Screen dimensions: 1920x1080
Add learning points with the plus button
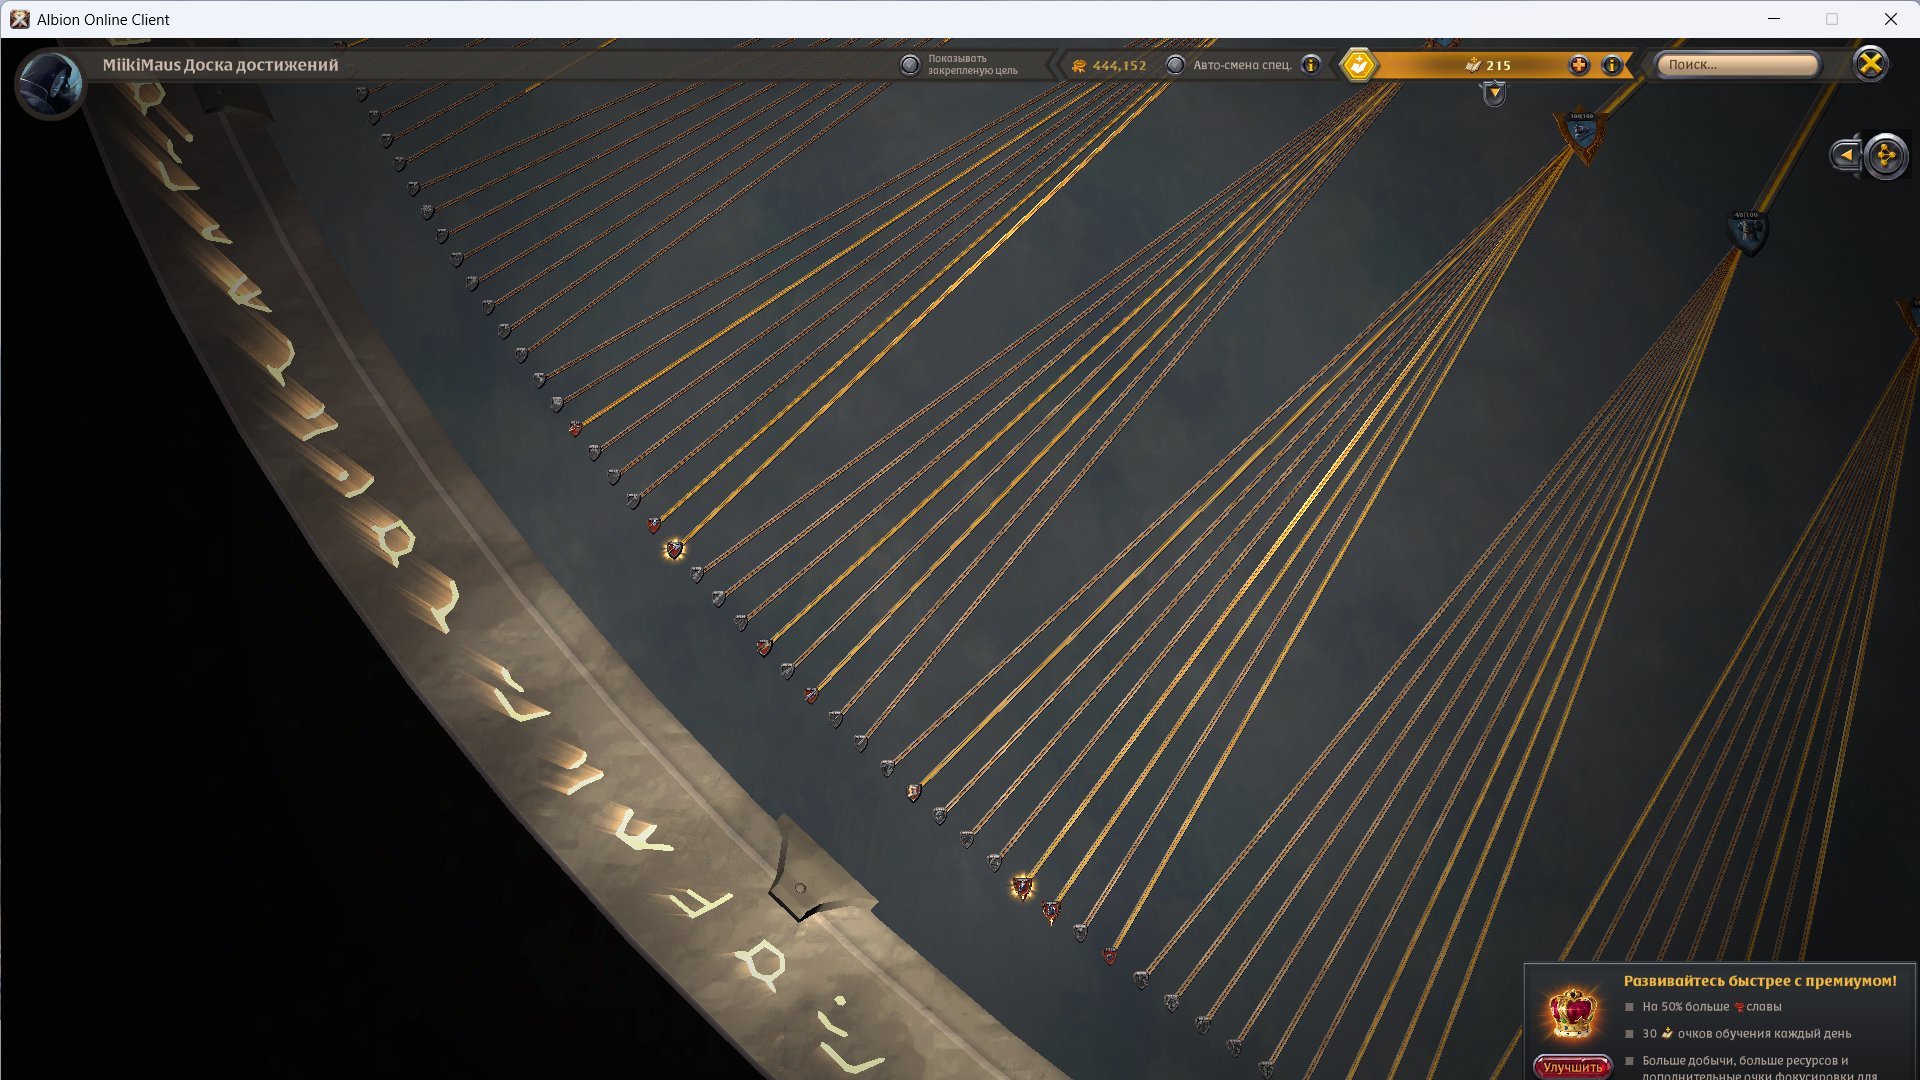(x=1579, y=65)
